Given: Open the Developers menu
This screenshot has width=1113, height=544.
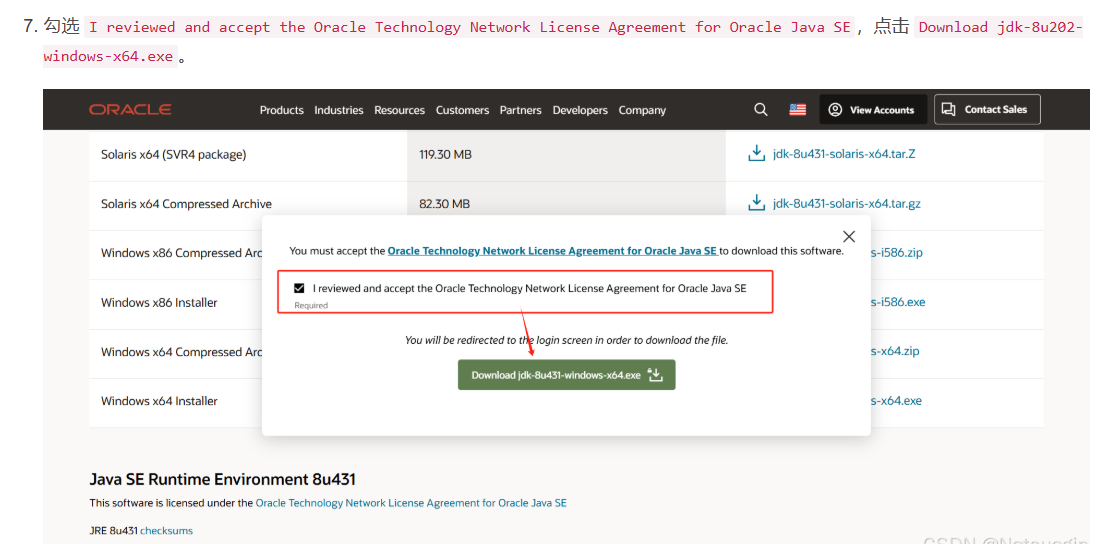Looking at the screenshot, I should pyautogui.click(x=580, y=110).
